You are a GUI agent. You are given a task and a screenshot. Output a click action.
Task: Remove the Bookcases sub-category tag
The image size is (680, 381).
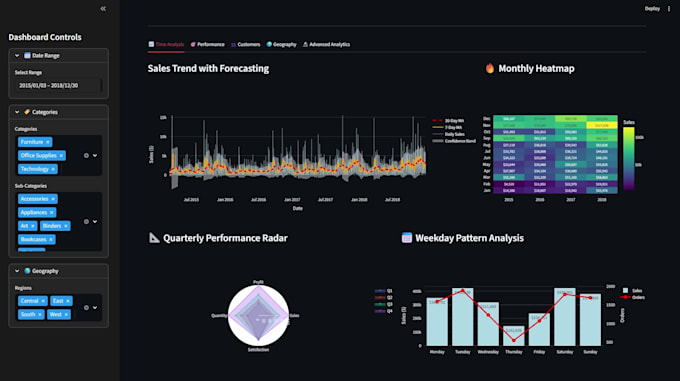(x=51, y=239)
